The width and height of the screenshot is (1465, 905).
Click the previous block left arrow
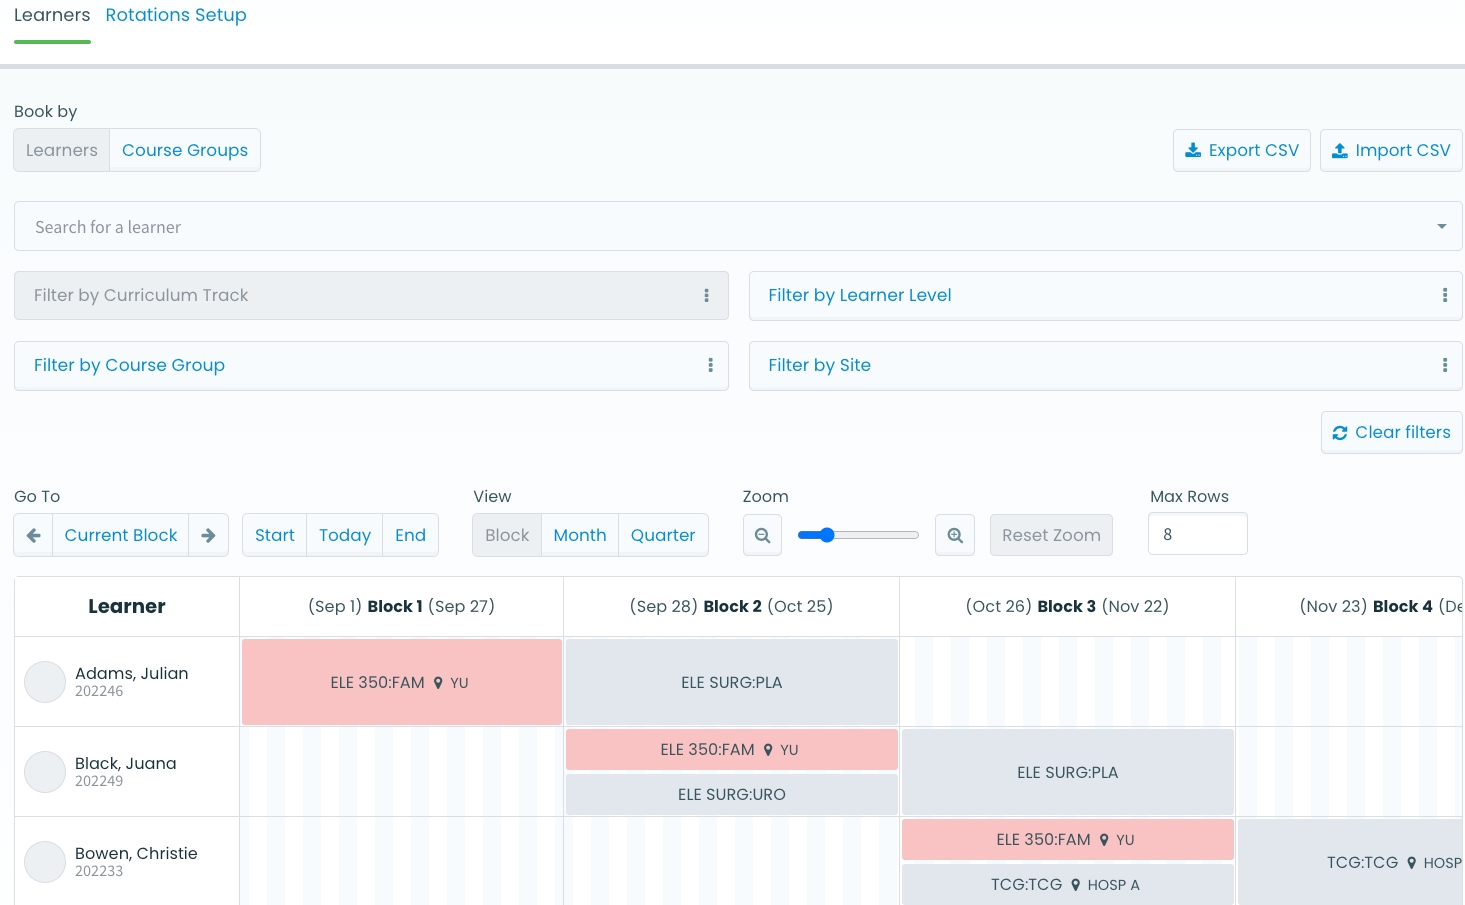pyautogui.click(x=34, y=535)
